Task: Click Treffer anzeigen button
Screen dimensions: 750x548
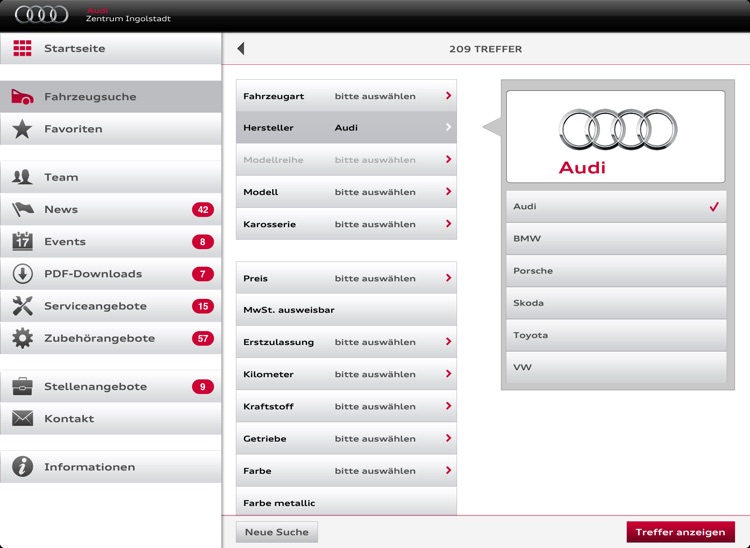Action: (680, 532)
